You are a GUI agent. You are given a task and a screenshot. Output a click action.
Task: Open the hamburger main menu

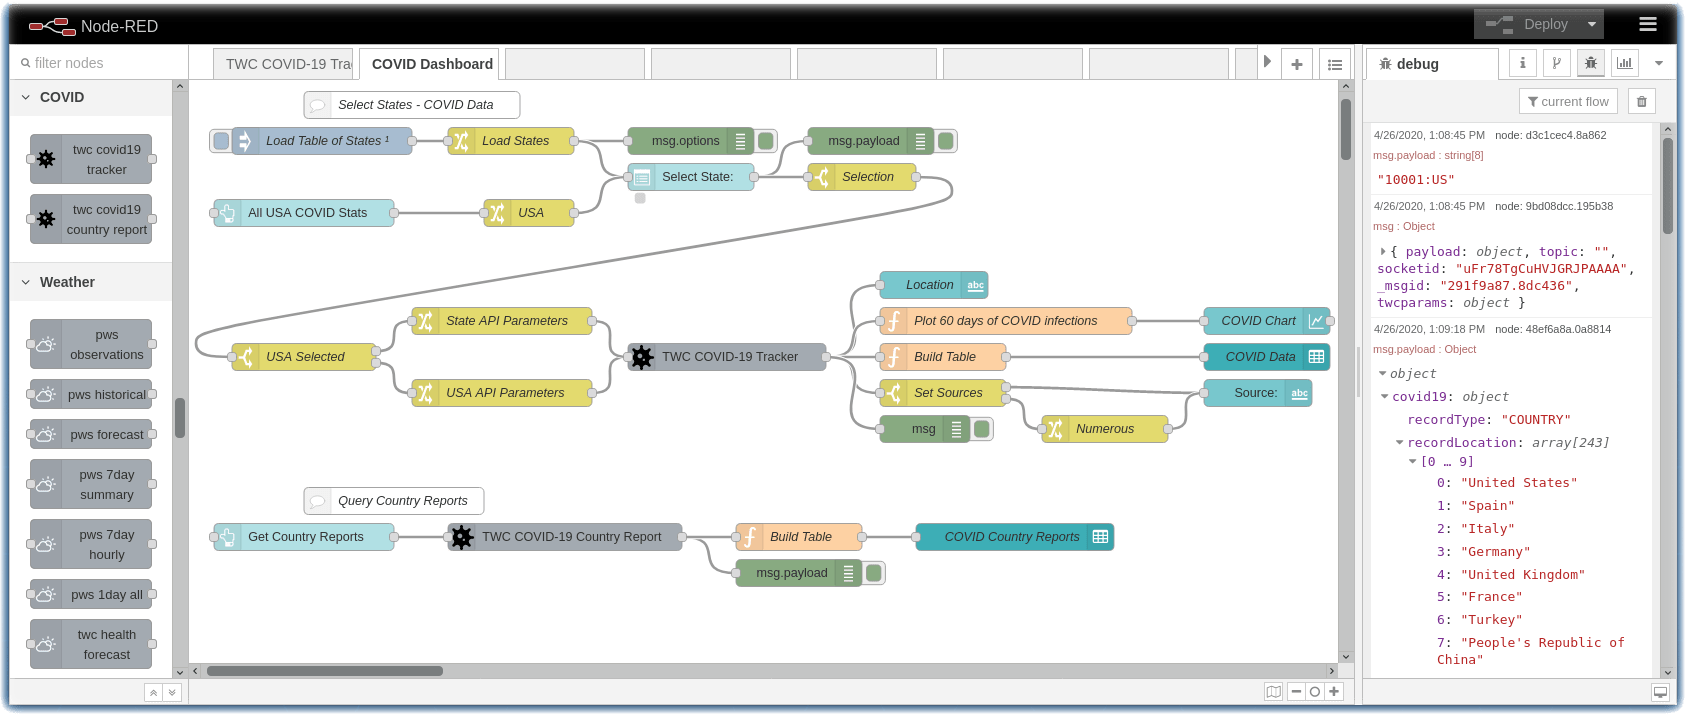click(1648, 24)
